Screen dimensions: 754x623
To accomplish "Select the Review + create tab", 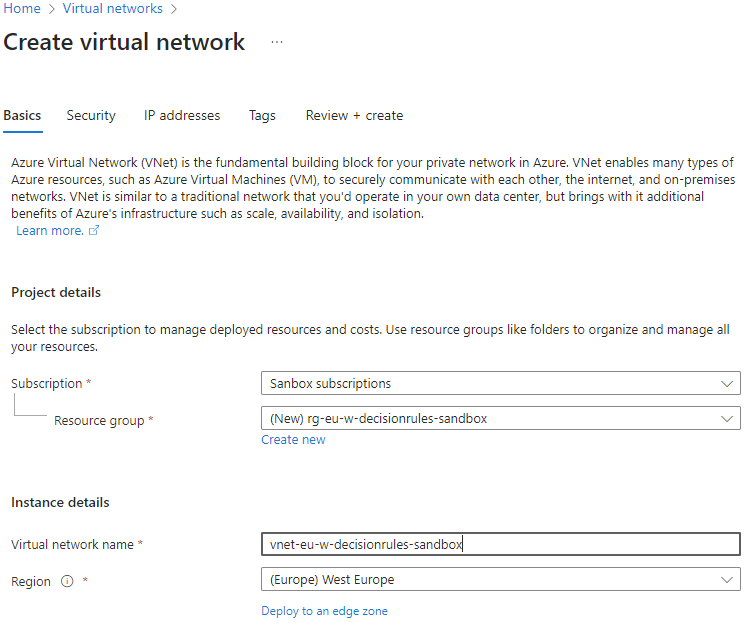I will point(354,116).
